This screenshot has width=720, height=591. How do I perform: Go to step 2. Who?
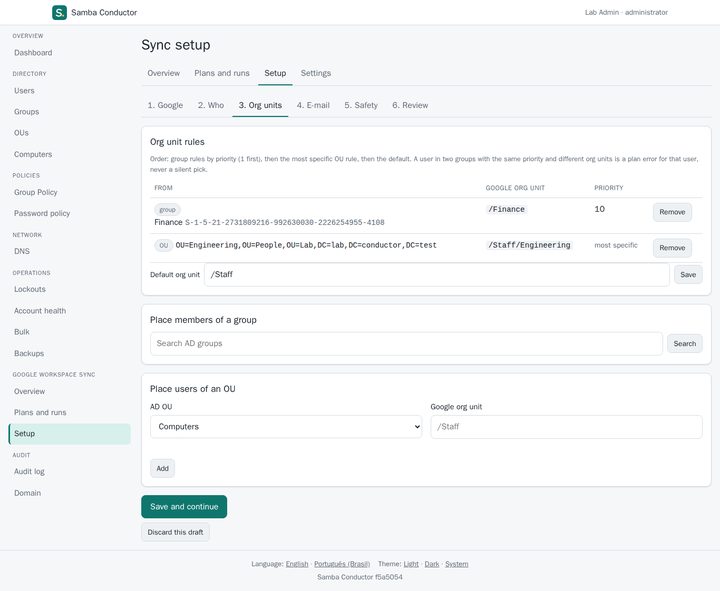coord(211,106)
